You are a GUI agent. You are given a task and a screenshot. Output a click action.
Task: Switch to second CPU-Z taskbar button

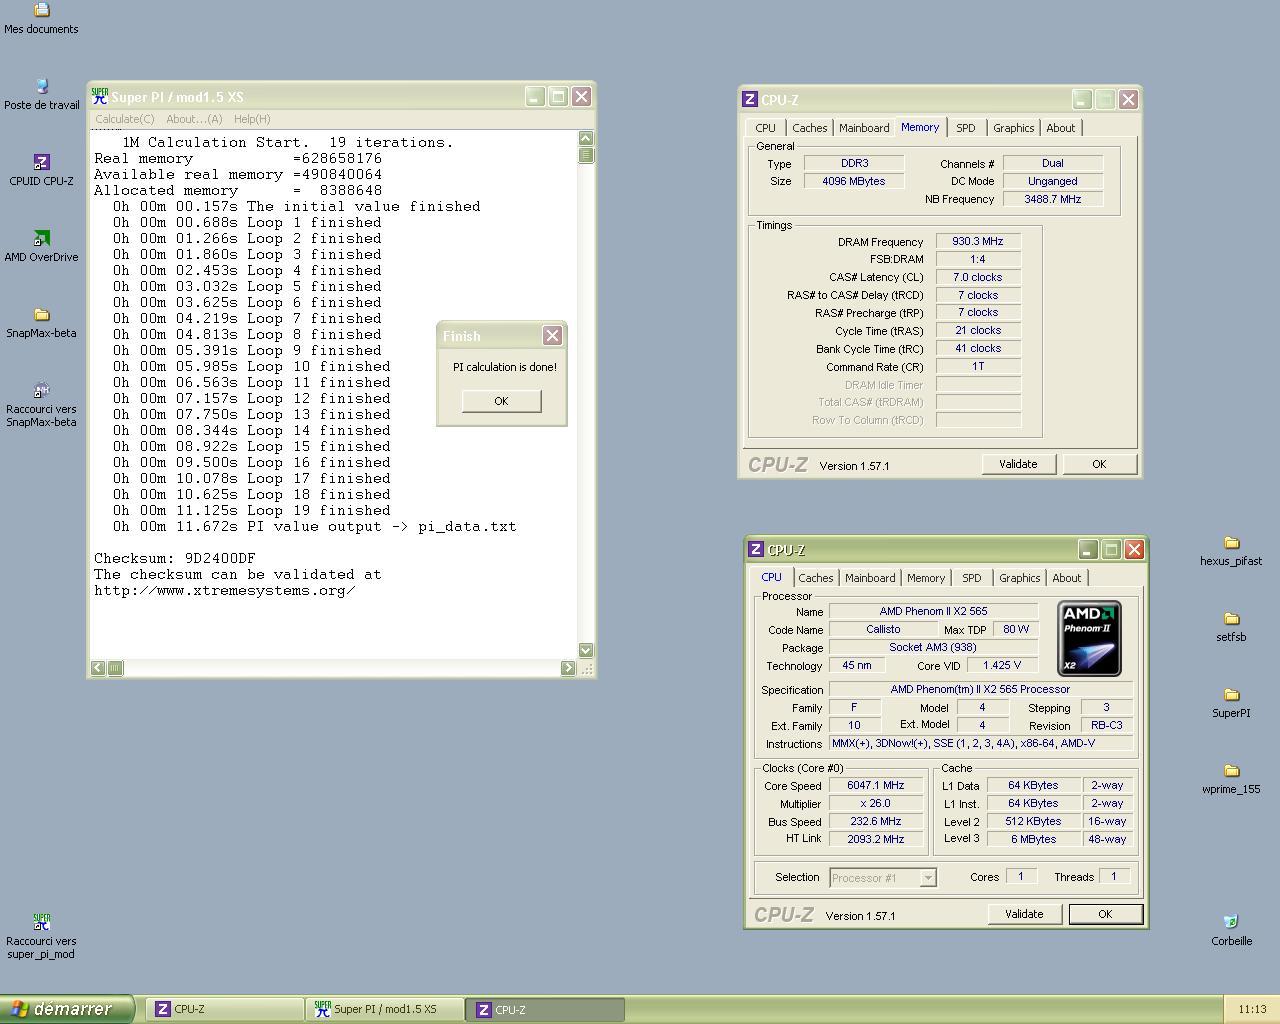[547, 1009]
